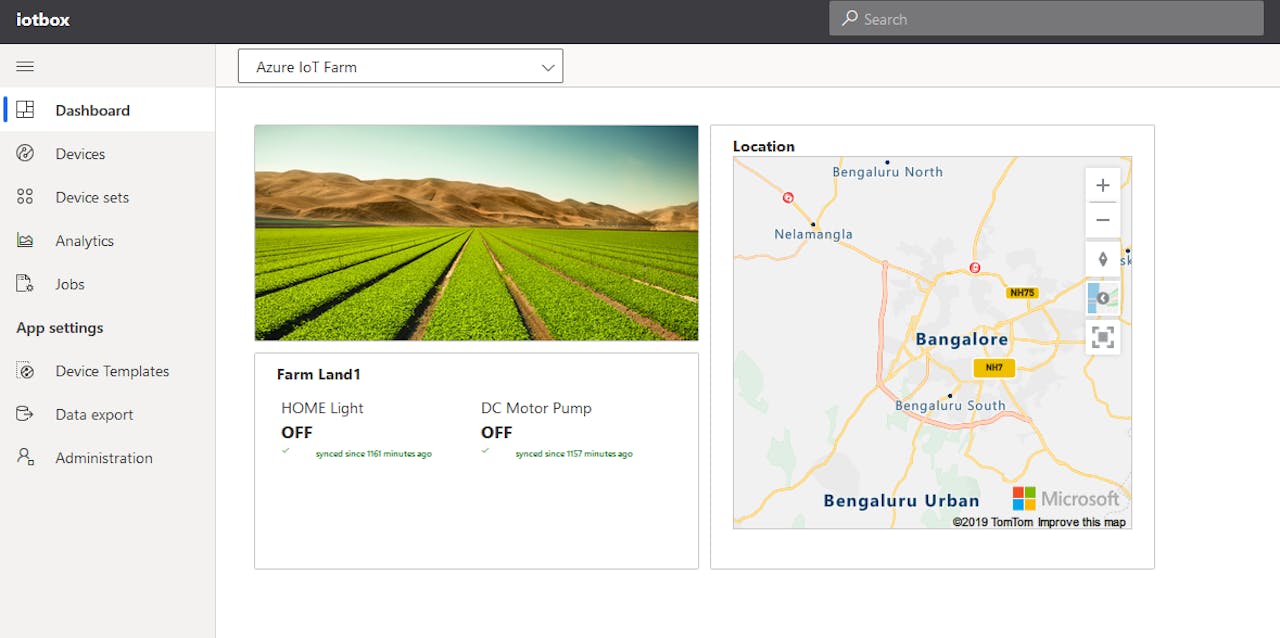The image size is (1280, 638).
Task: Reset map rotation with compass button
Action: point(1102,259)
